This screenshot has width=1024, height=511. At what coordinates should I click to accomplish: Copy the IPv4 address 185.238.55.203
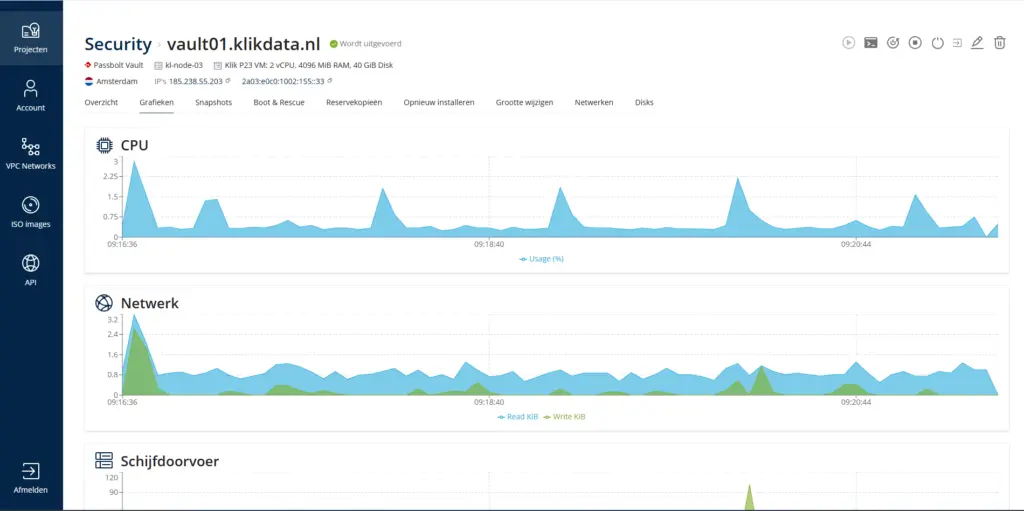[x=228, y=80]
